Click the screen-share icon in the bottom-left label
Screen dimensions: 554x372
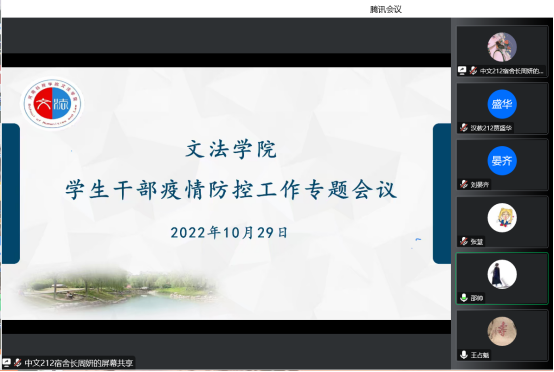pos(6,362)
